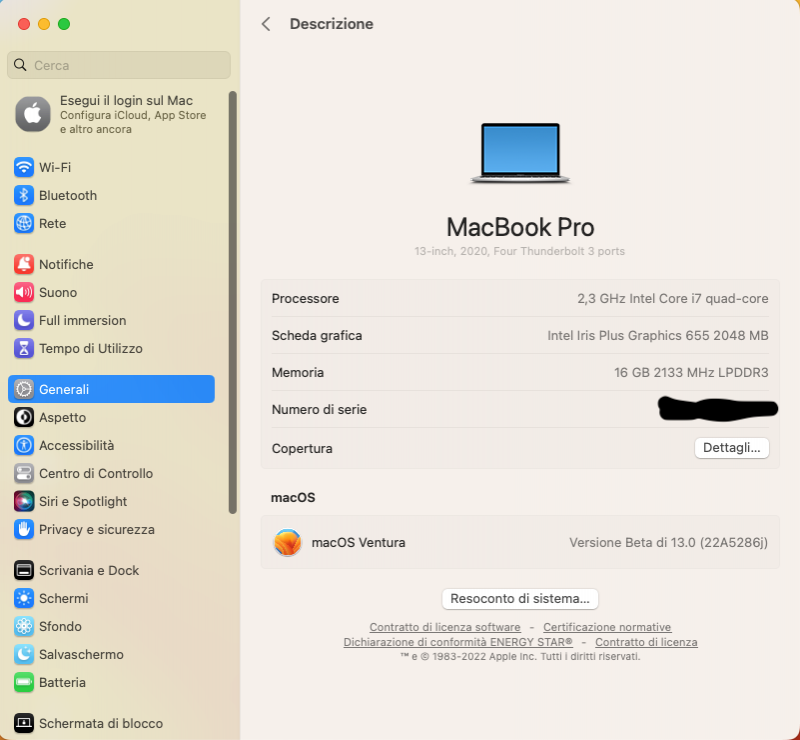Screen dimensions: 800x740
Task: Click the Privacy e sicurezza hand icon
Action: (24, 529)
